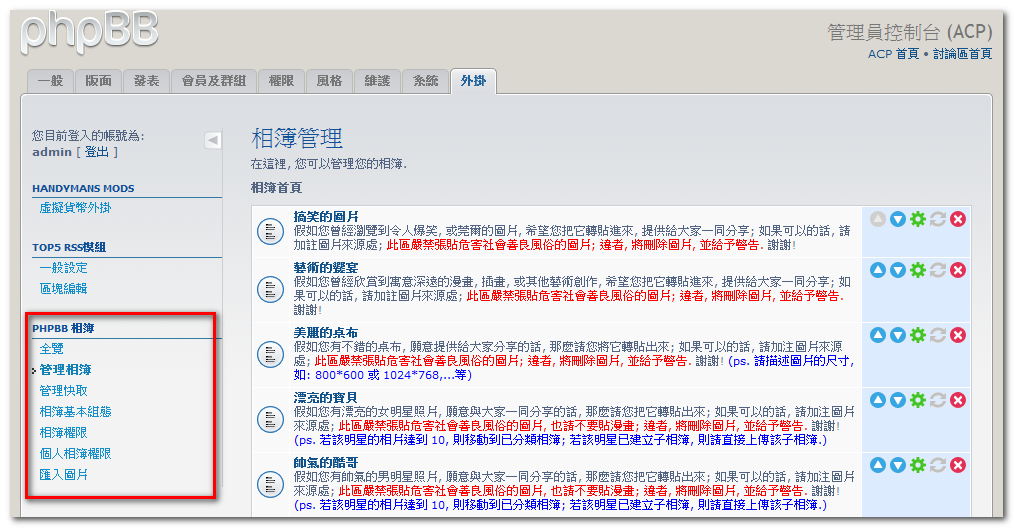
Task: Edit settings of 搞笑的圖片 album via green gear
Action: [x=918, y=219]
